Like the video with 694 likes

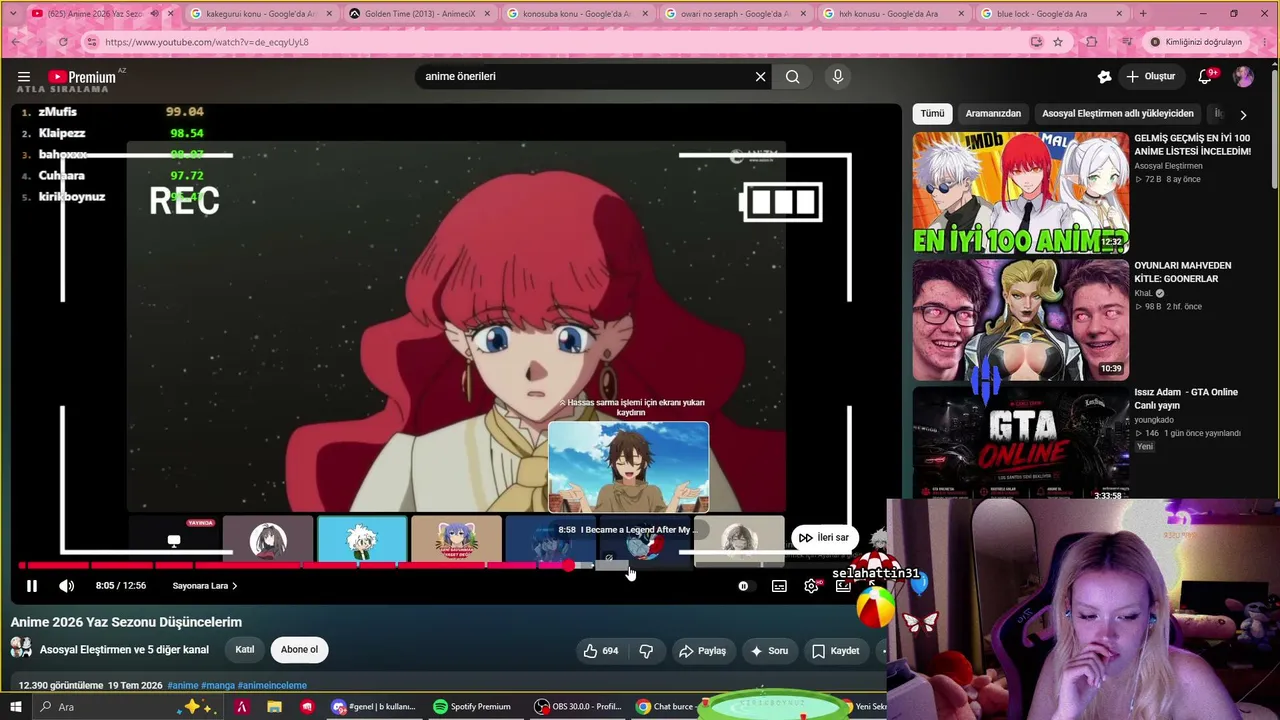(601, 651)
